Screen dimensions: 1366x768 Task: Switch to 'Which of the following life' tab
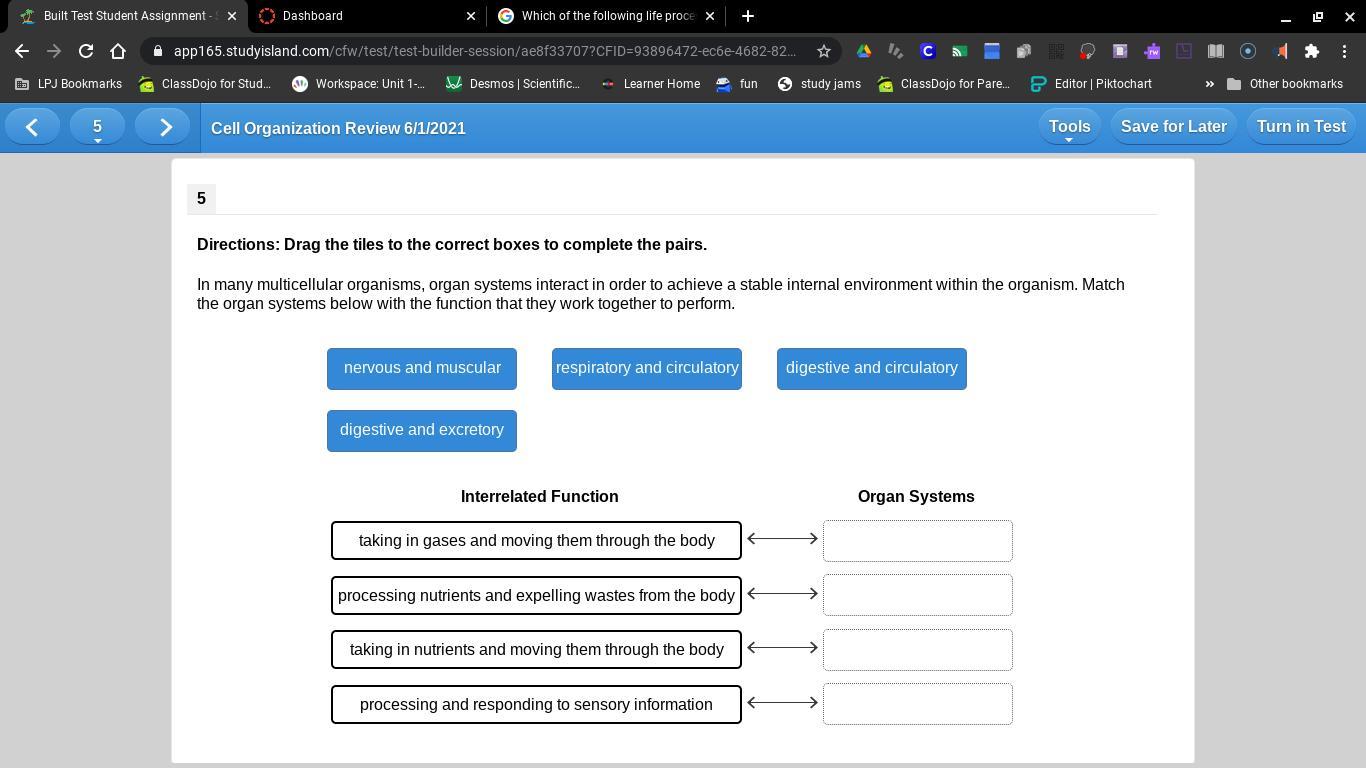click(608, 16)
